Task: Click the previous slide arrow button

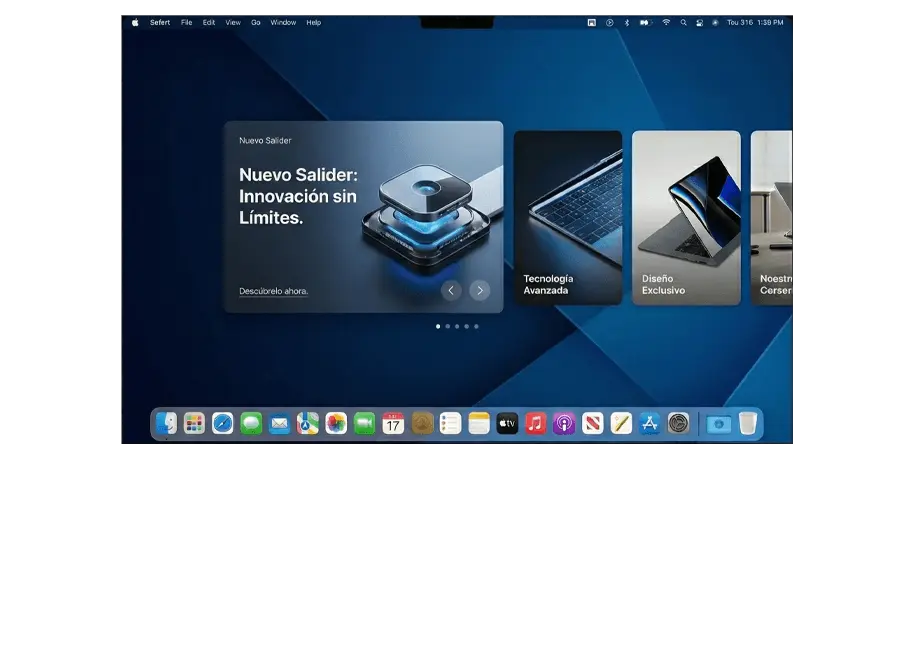Action: point(451,290)
